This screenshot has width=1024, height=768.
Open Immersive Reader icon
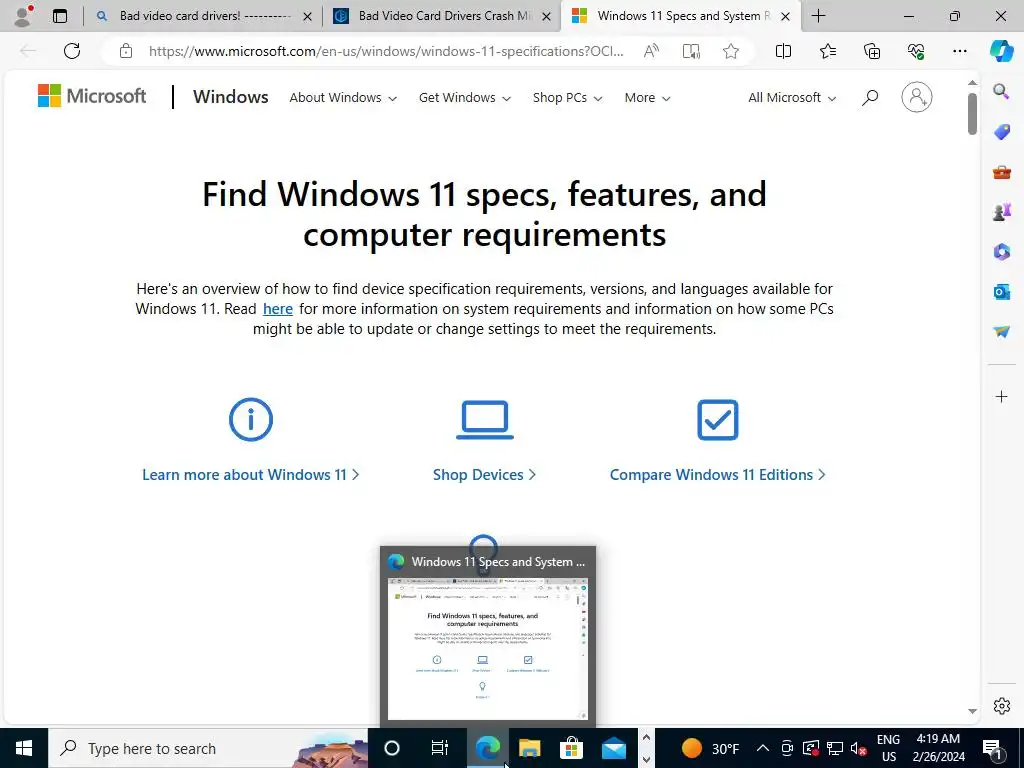(x=691, y=51)
